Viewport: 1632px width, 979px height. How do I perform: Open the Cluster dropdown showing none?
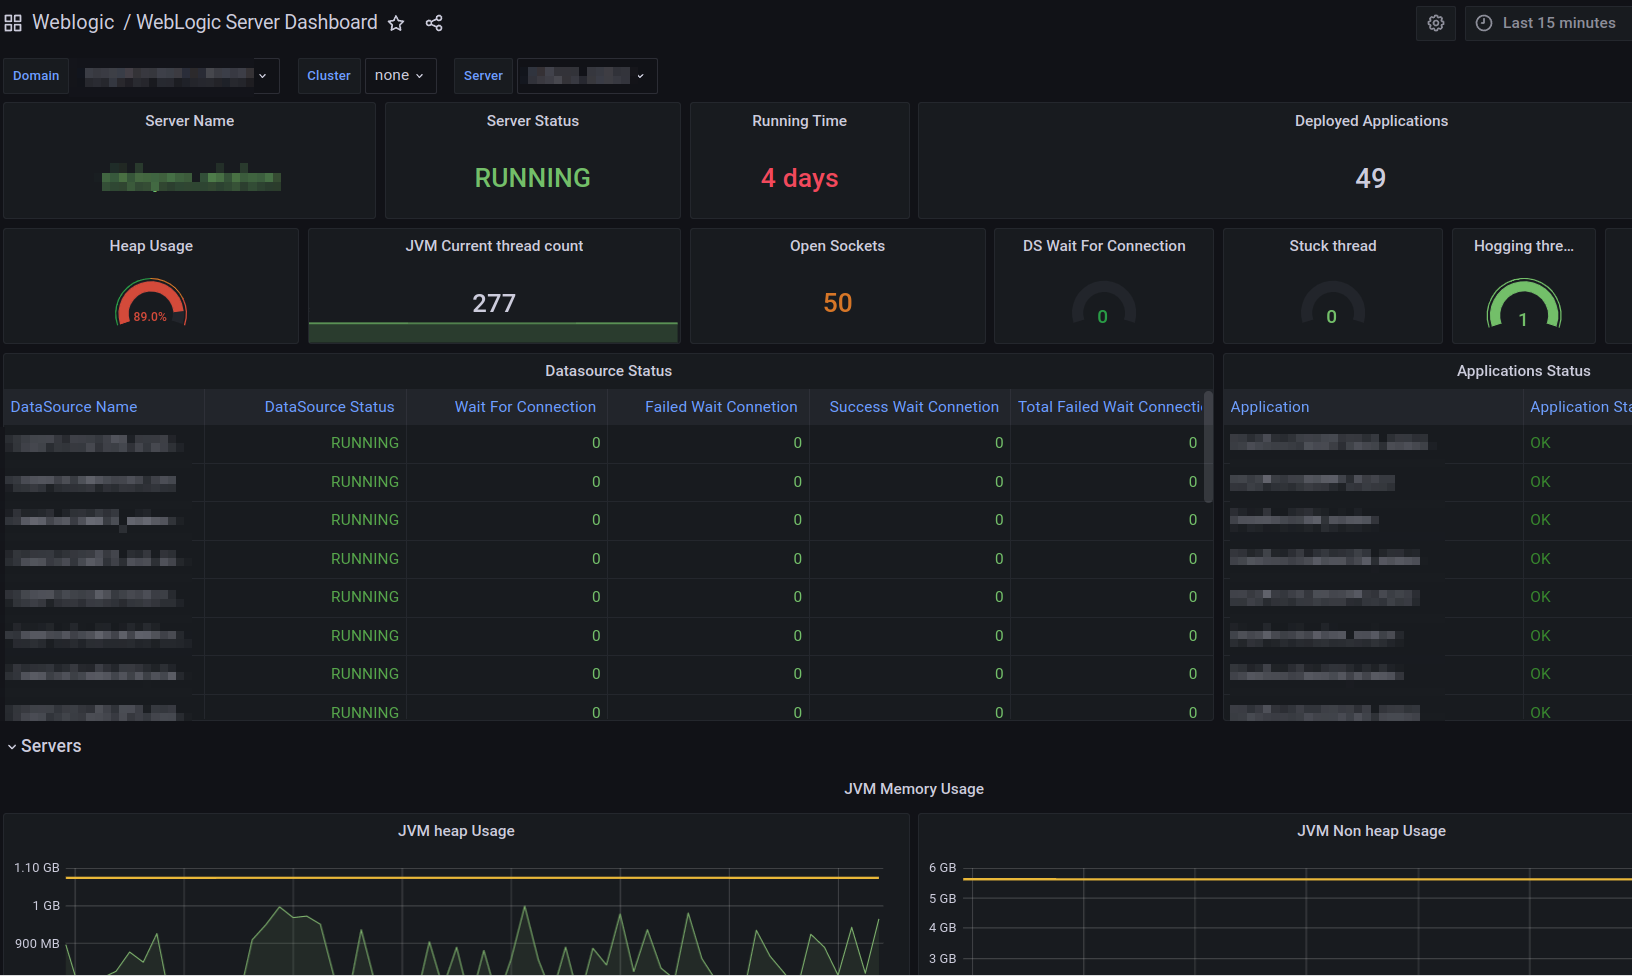400,76
